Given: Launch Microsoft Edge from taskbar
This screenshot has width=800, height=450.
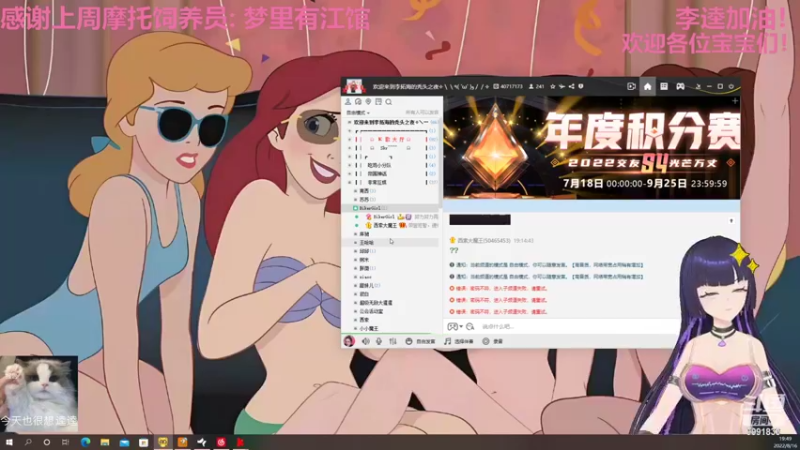Looking at the screenshot, I should (85, 442).
